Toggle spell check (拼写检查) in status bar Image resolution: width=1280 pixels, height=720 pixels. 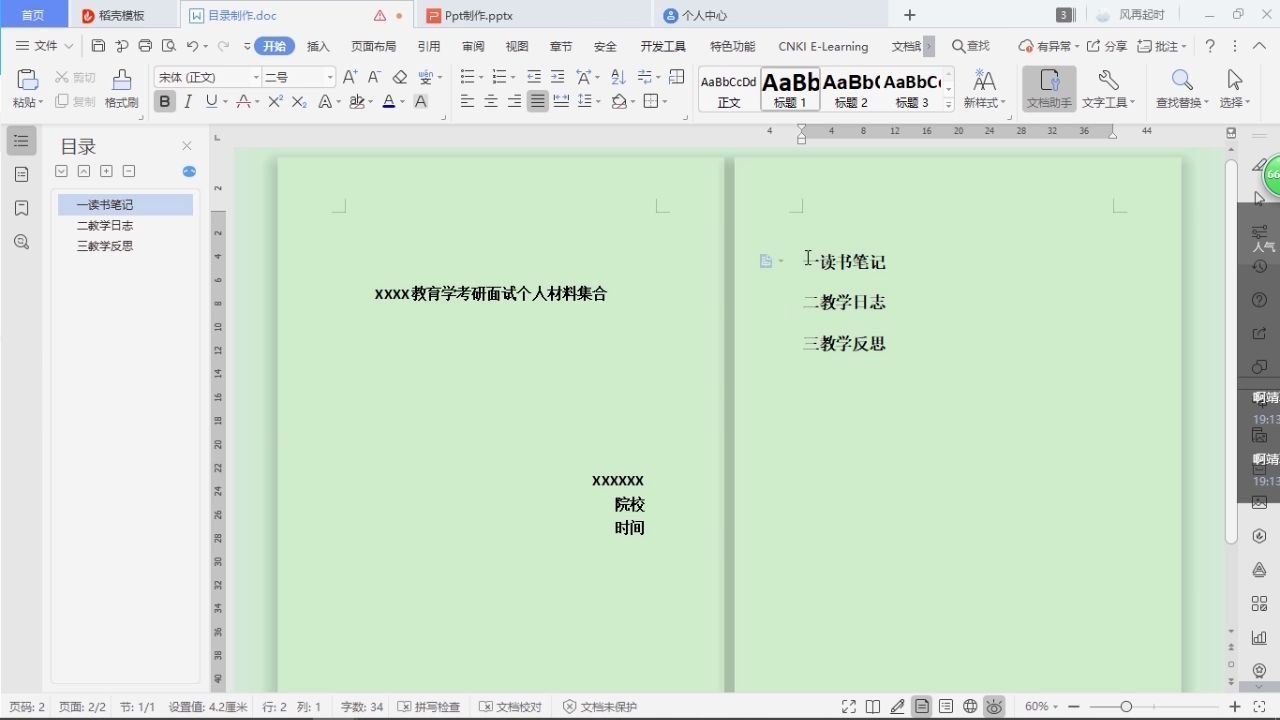(428, 707)
